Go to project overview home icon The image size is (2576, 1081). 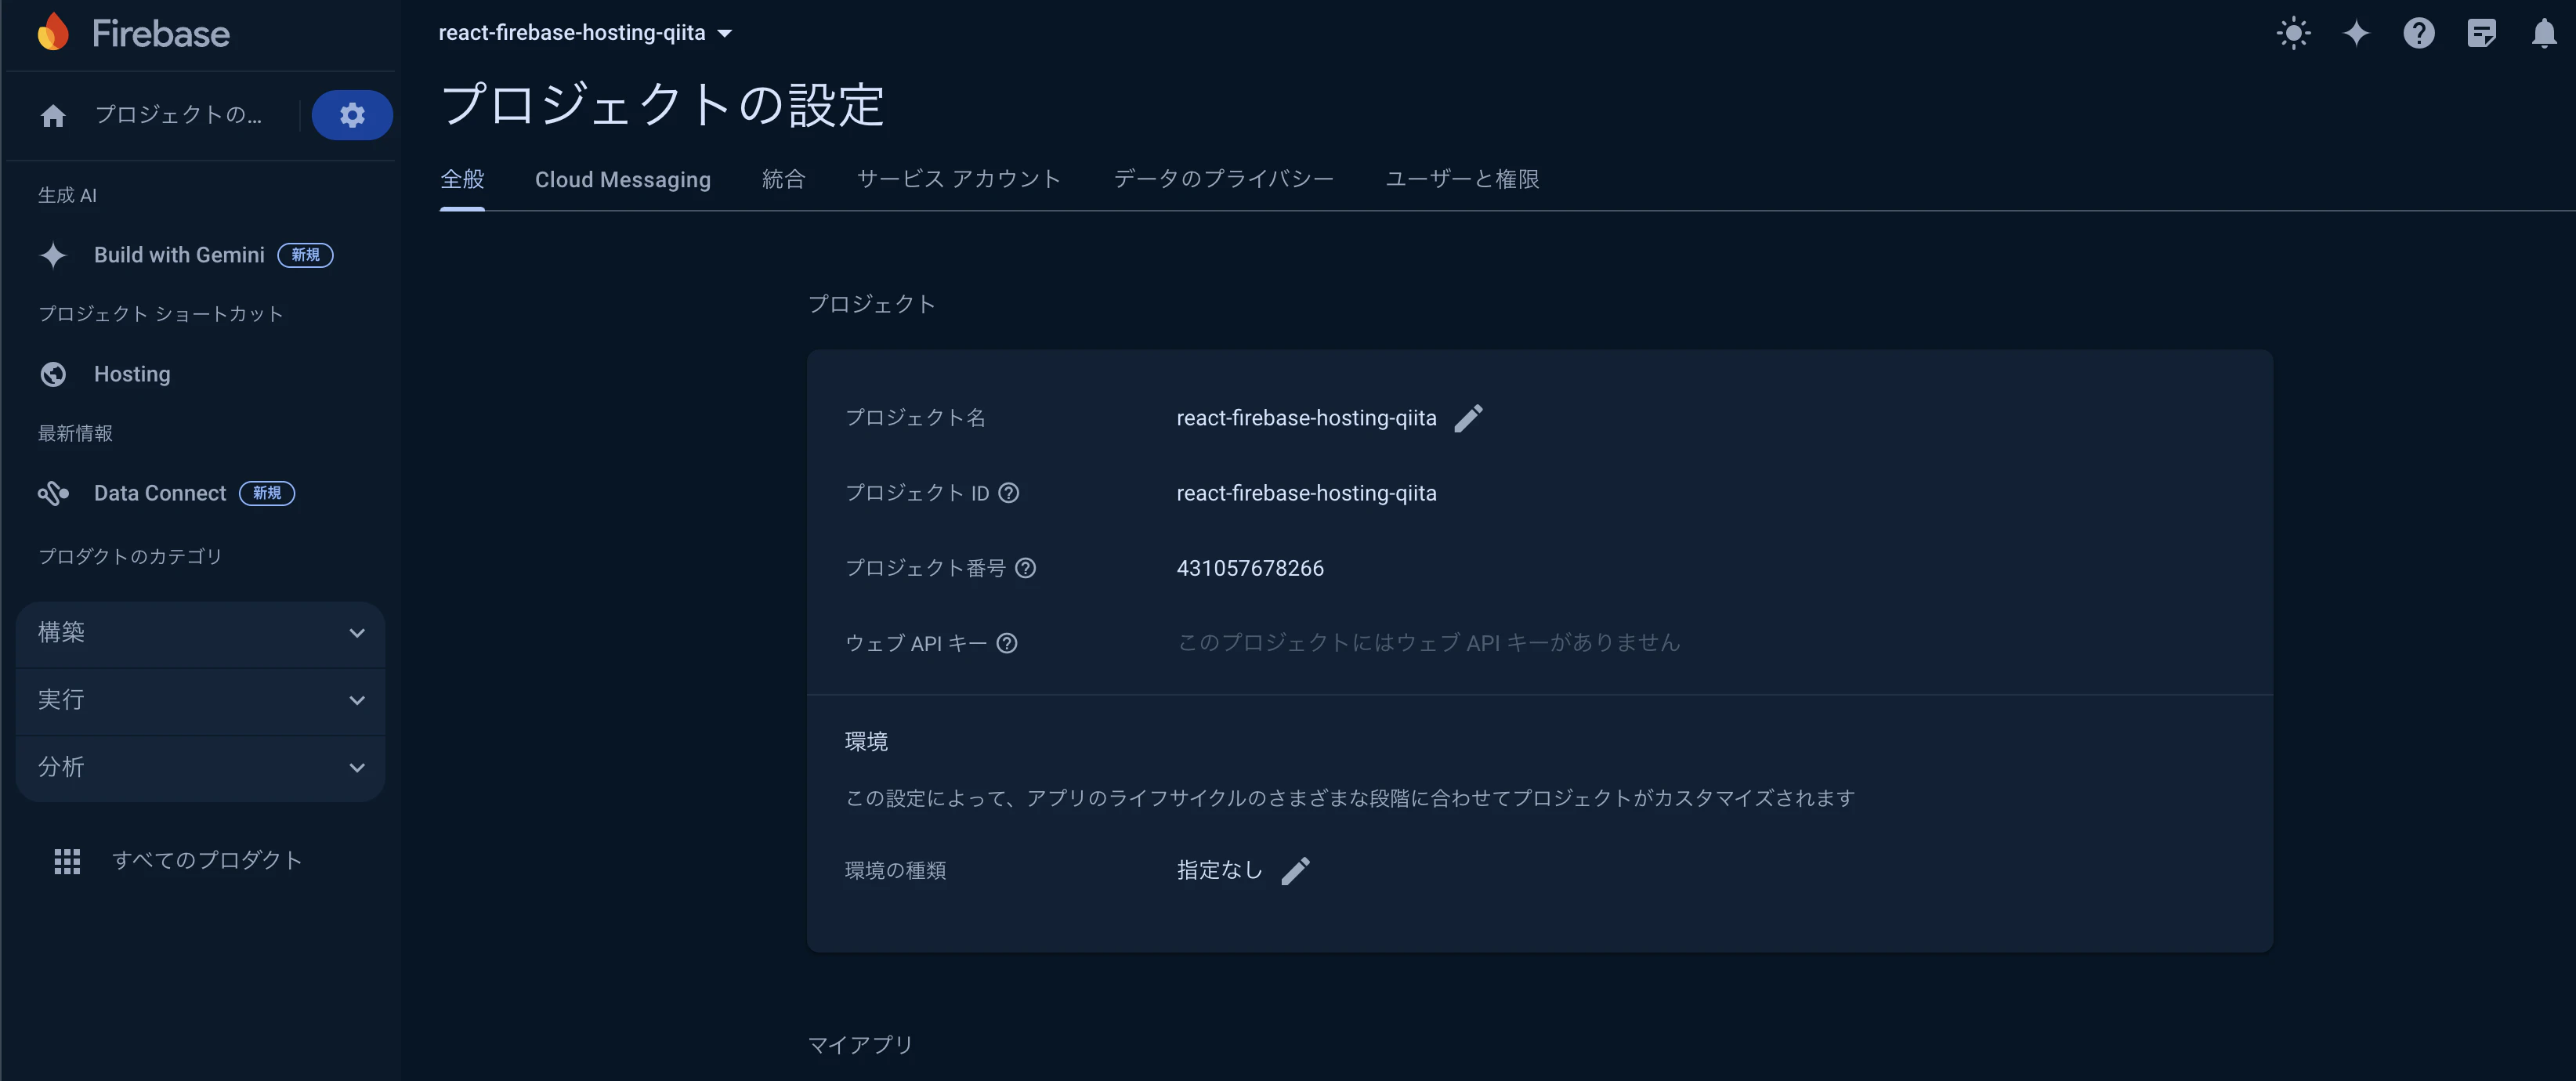(x=53, y=116)
